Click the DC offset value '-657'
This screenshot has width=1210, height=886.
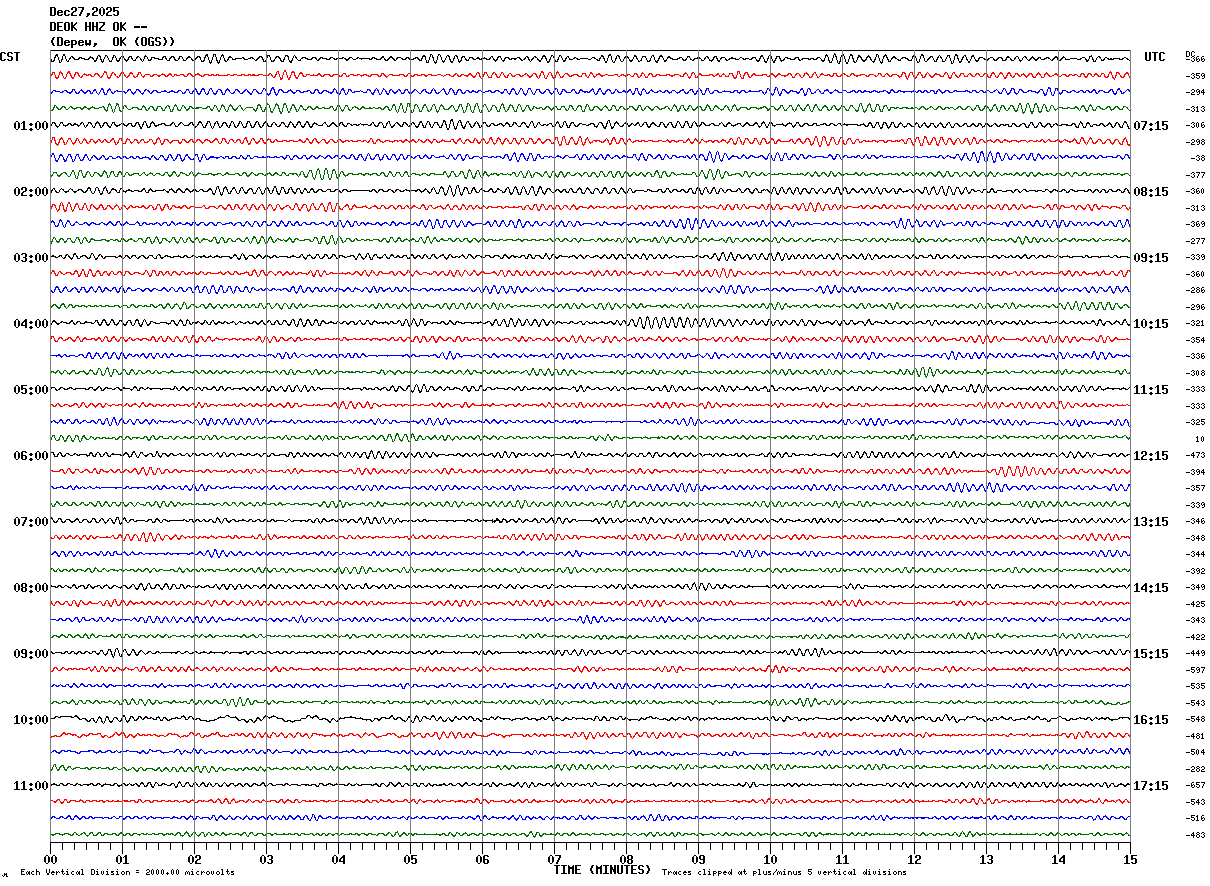click(1195, 786)
